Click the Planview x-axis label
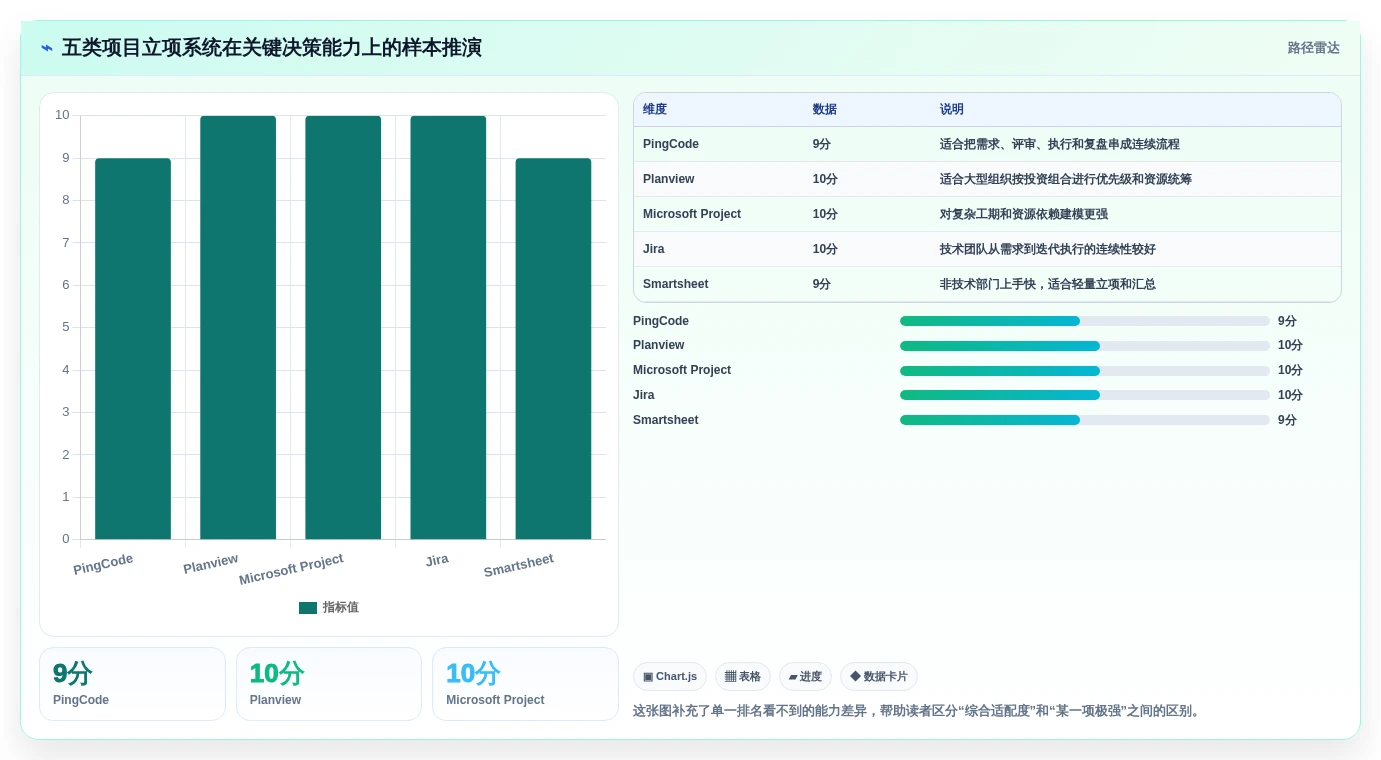This screenshot has width=1381, height=760. [211, 564]
